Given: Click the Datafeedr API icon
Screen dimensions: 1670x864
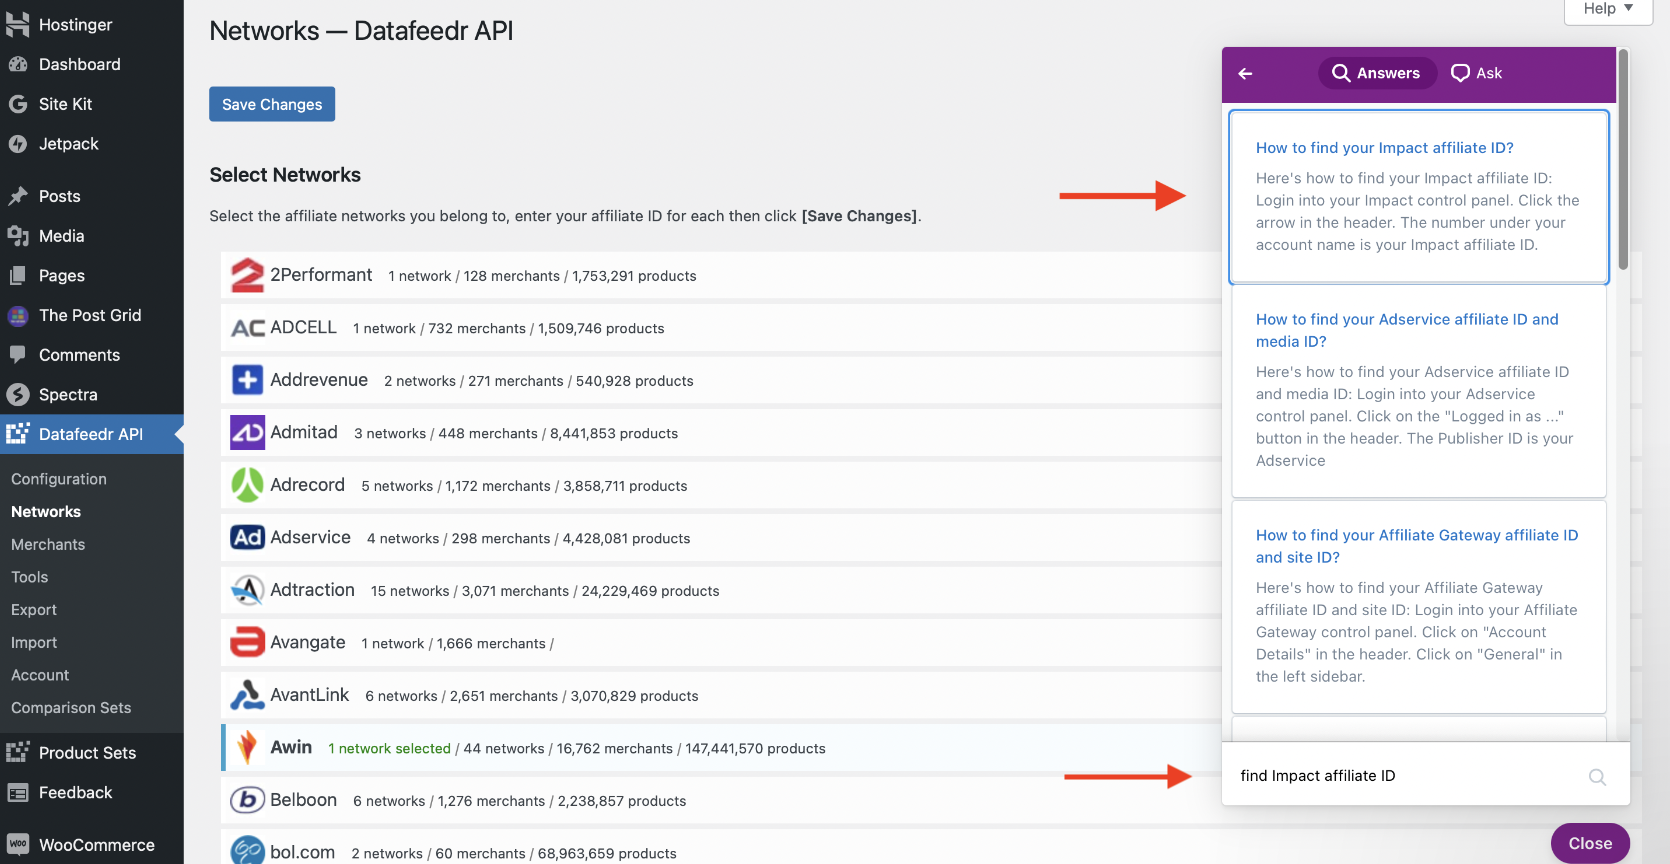Looking at the screenshot, I should 18,434.
